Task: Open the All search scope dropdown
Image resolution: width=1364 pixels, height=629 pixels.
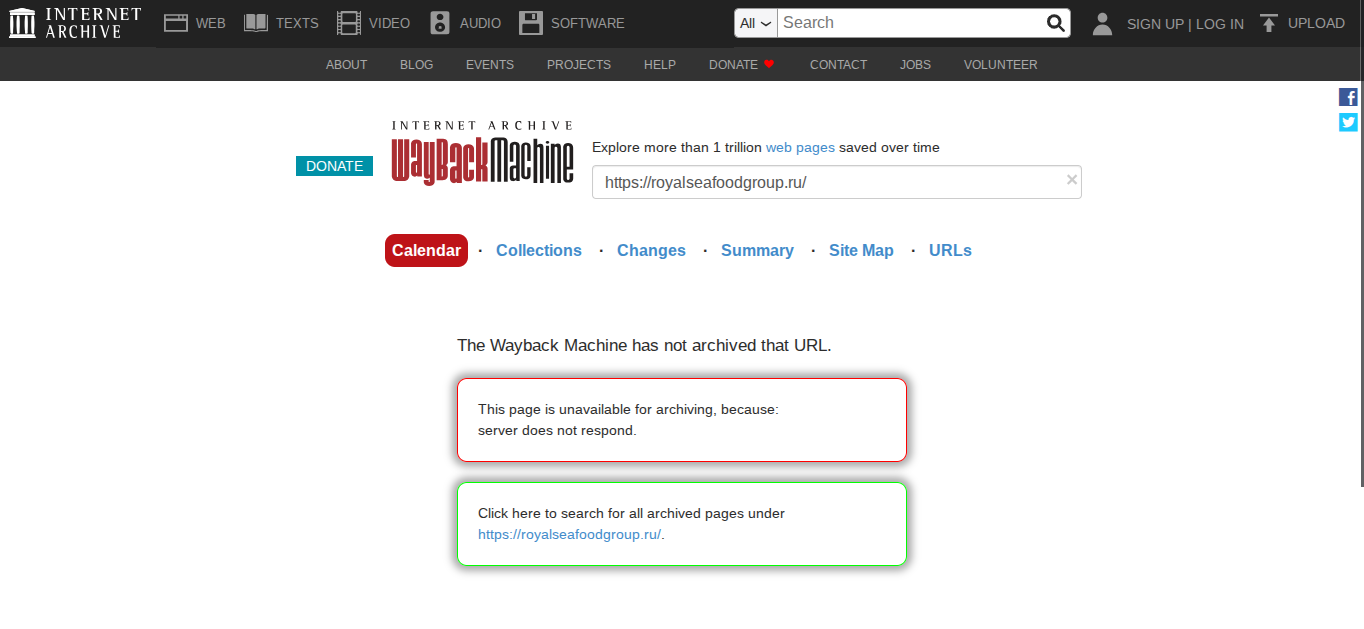Action: coord(756,23)
